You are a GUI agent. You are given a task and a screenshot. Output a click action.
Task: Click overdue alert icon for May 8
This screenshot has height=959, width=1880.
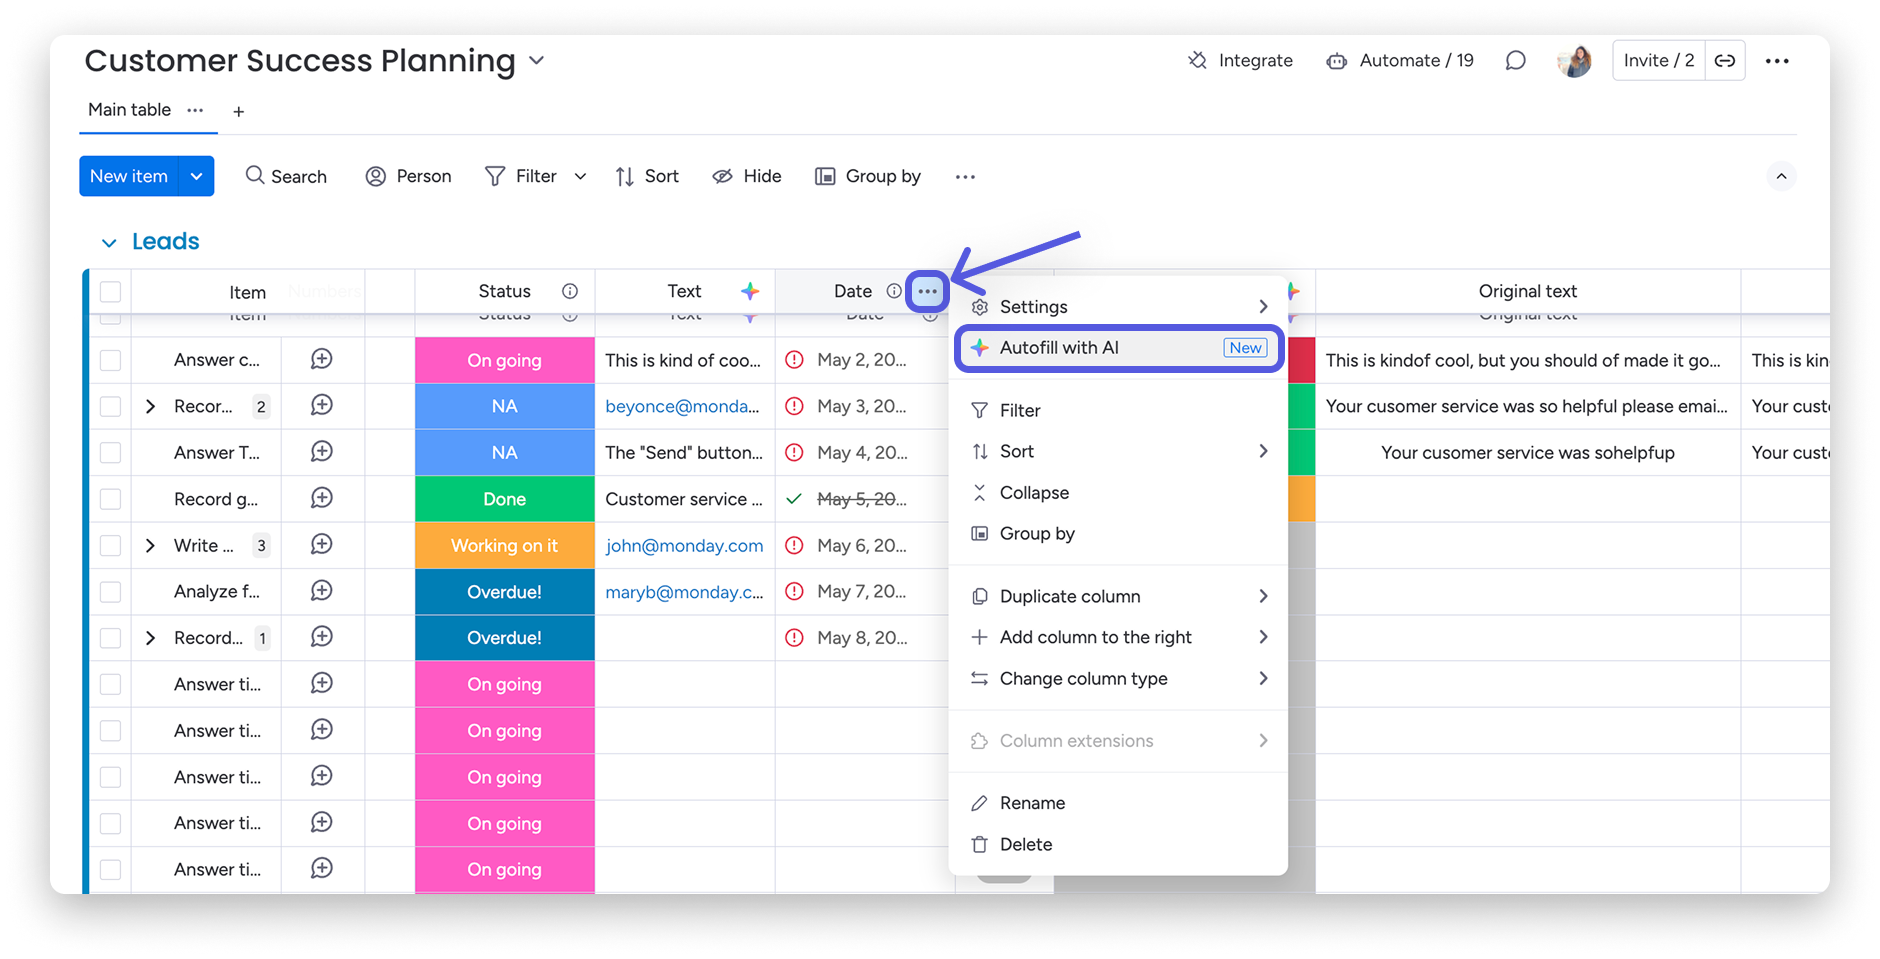tap(794, 638)
